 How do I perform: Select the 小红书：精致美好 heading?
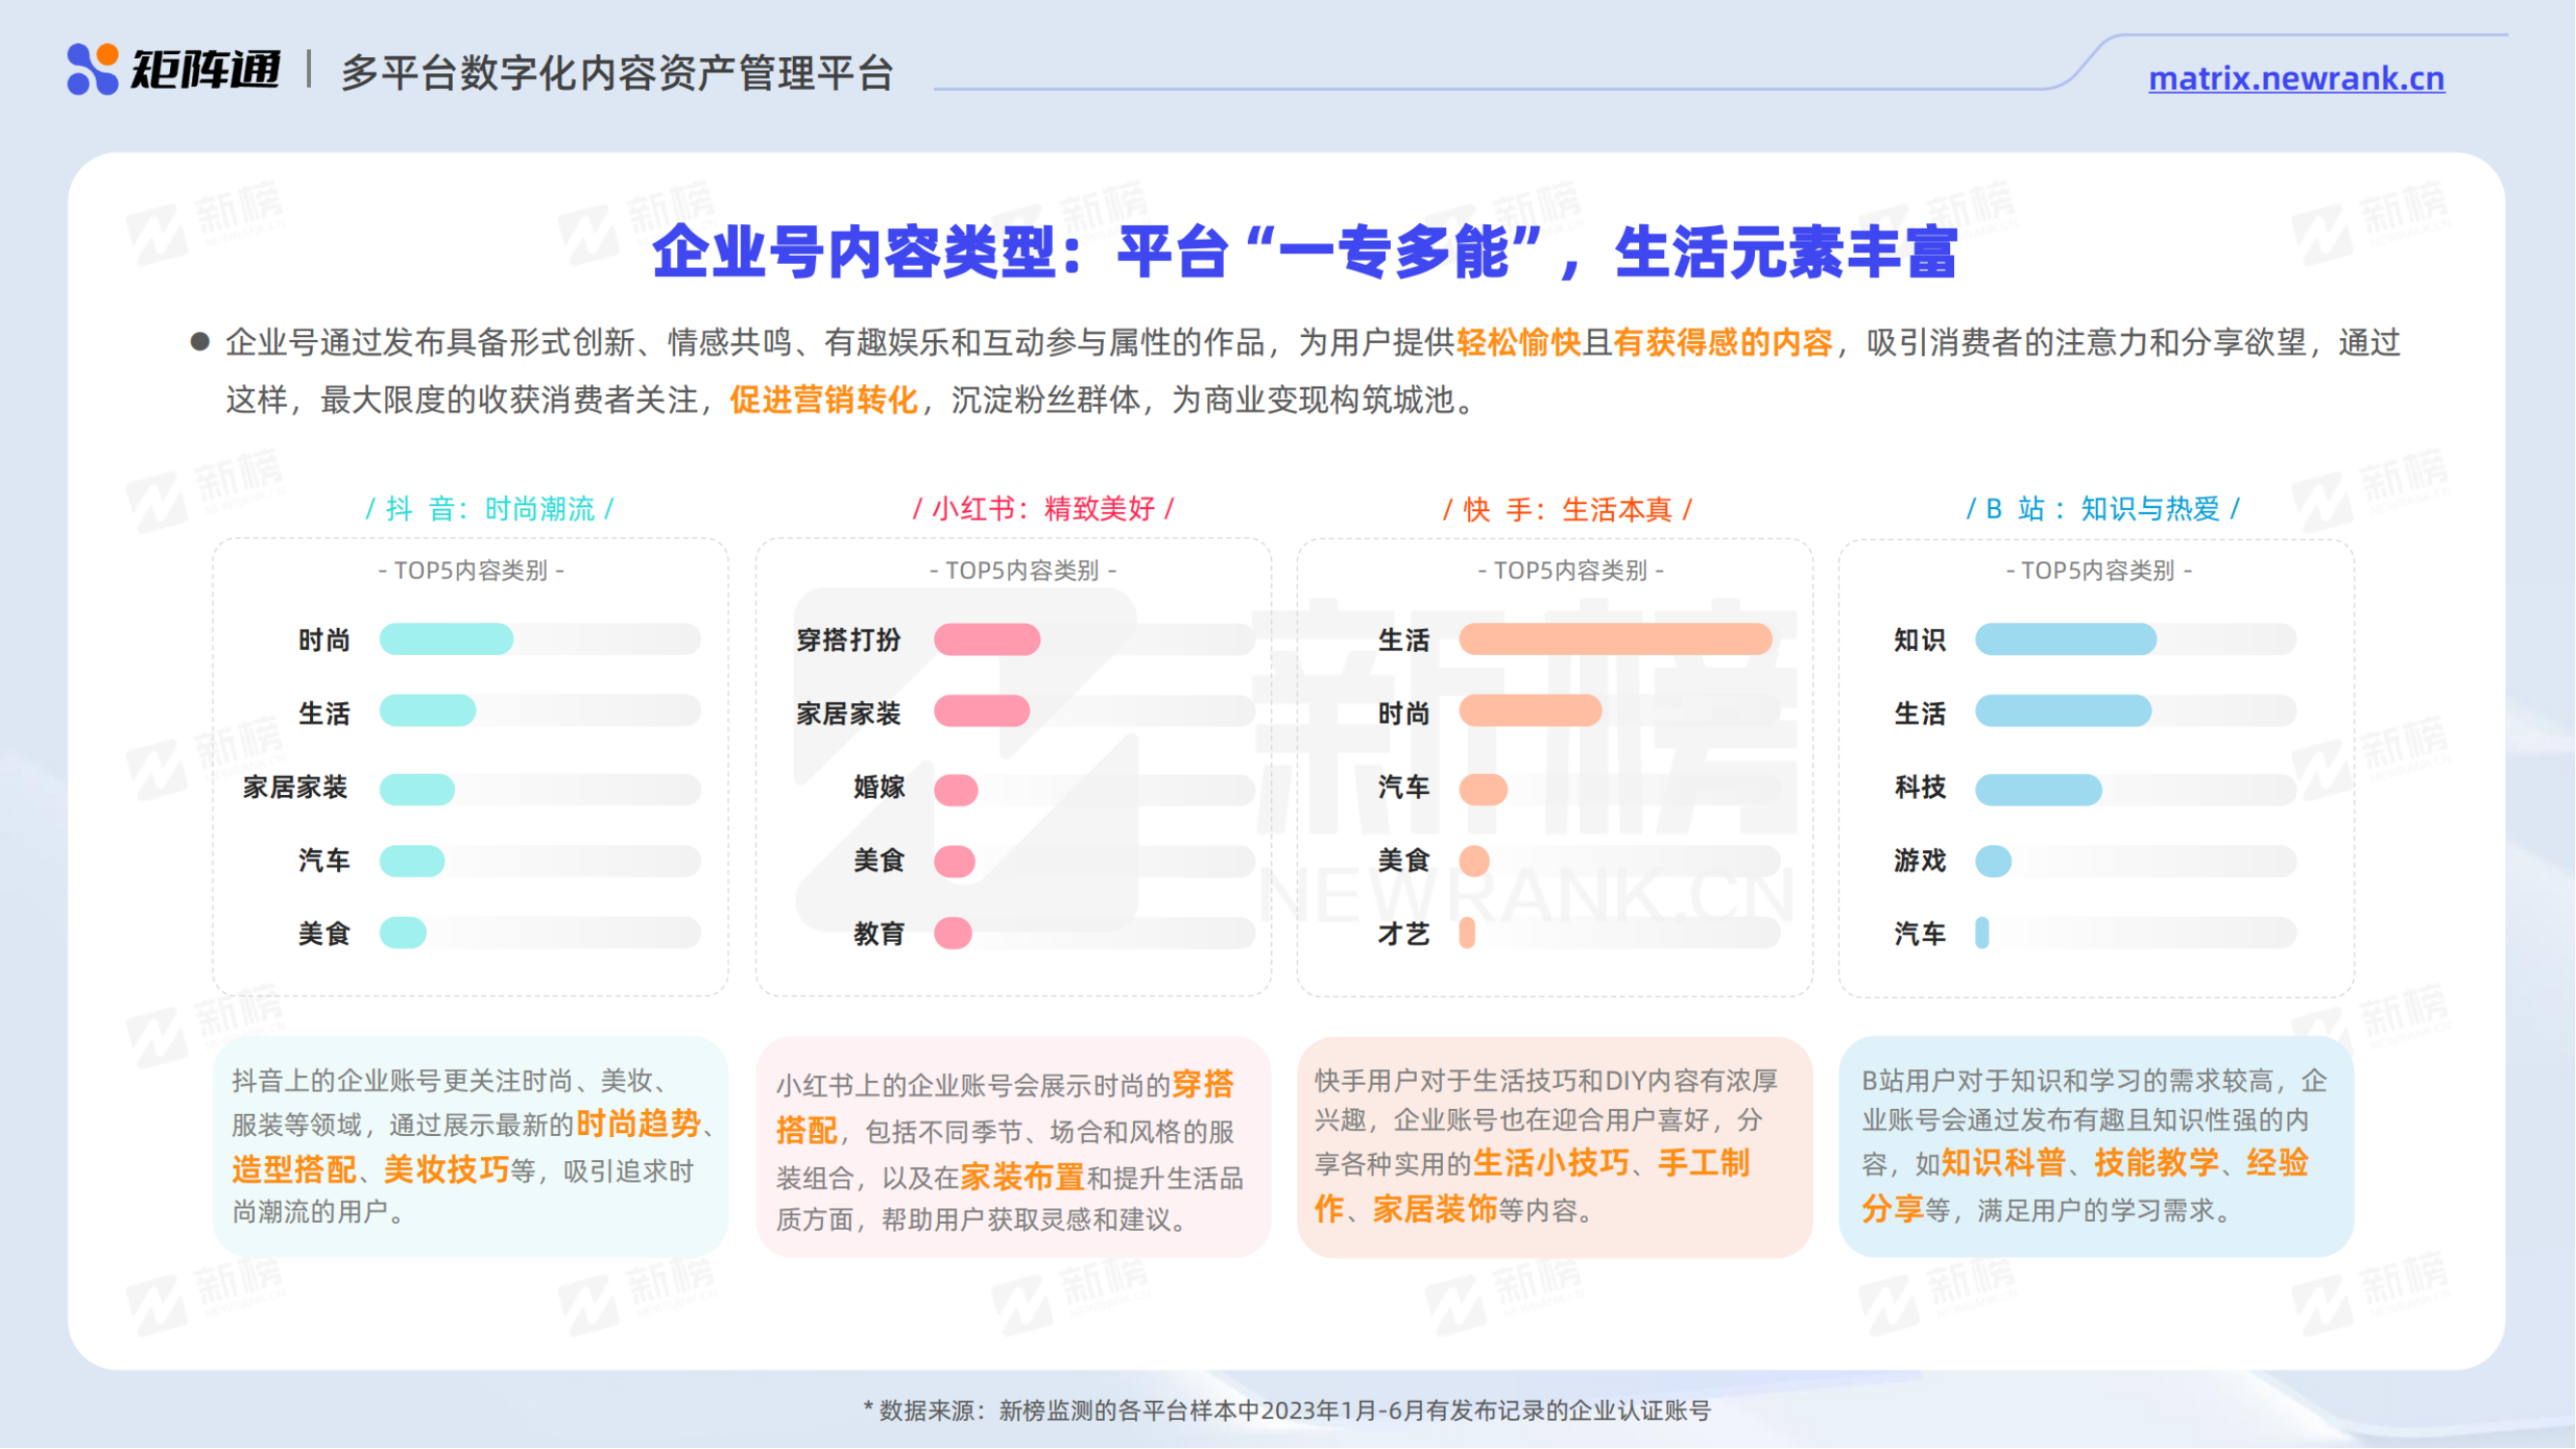coord(1043,508)
